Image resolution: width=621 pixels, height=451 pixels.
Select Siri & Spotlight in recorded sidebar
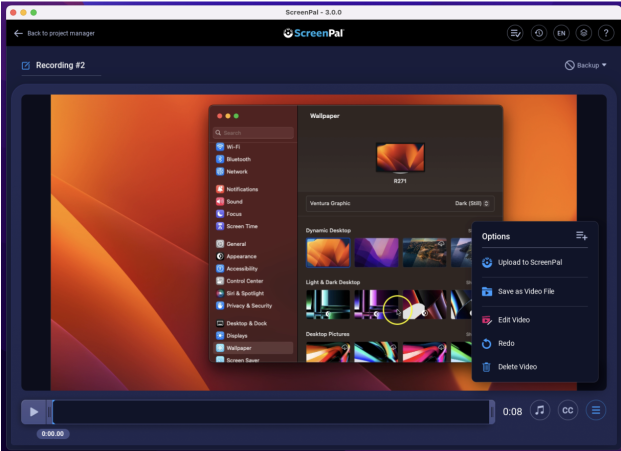pyautogui.click(x=245, y=293)
